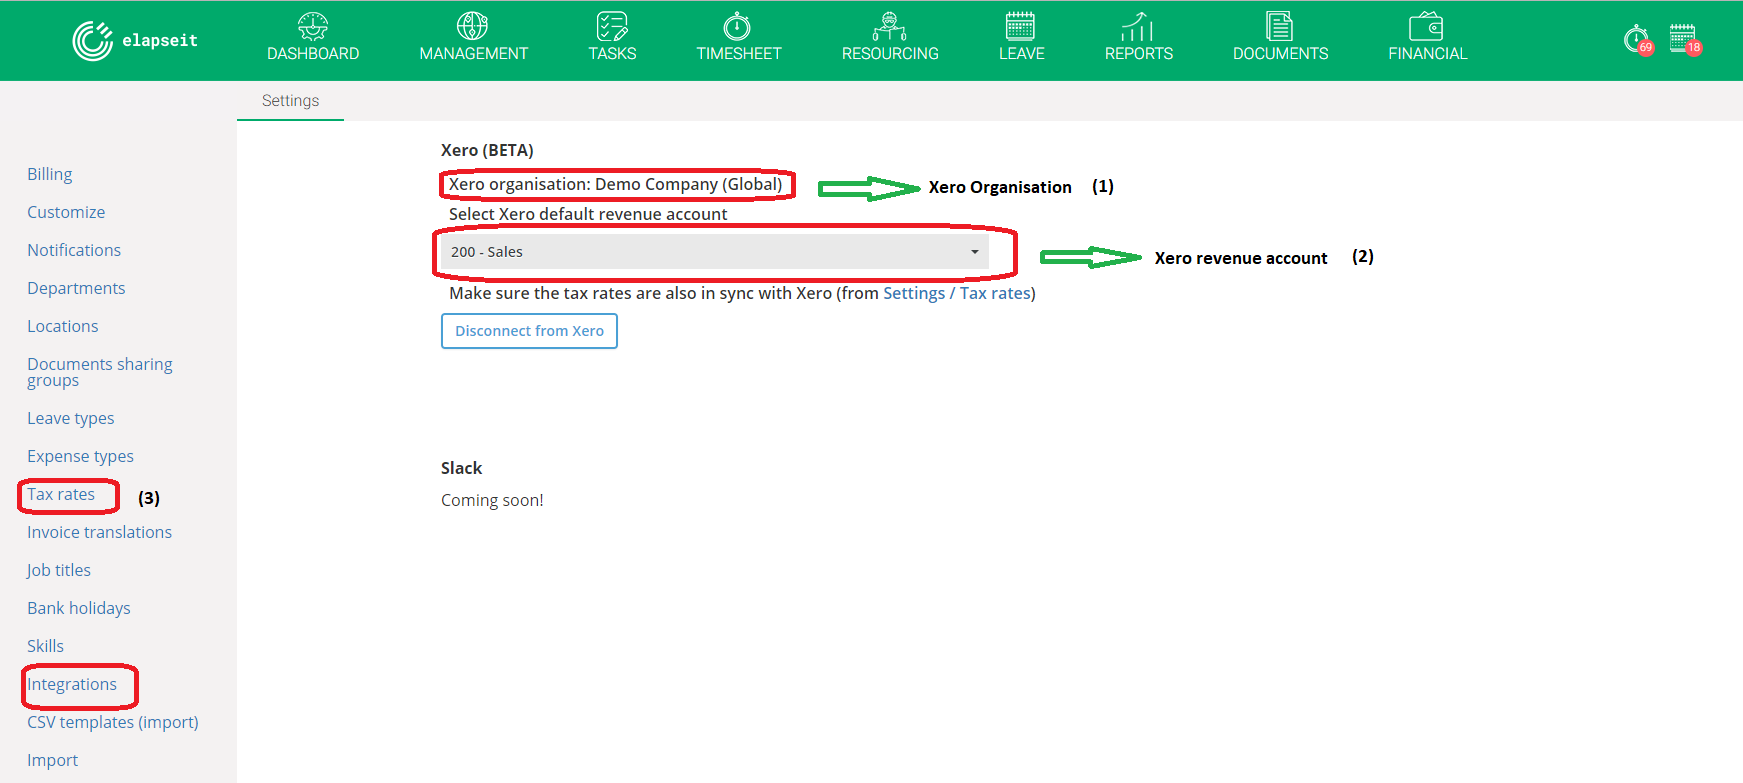Viewport: 1743px width, 783px height.
Task: Open Departments settings
Action: tap(76, 288)
